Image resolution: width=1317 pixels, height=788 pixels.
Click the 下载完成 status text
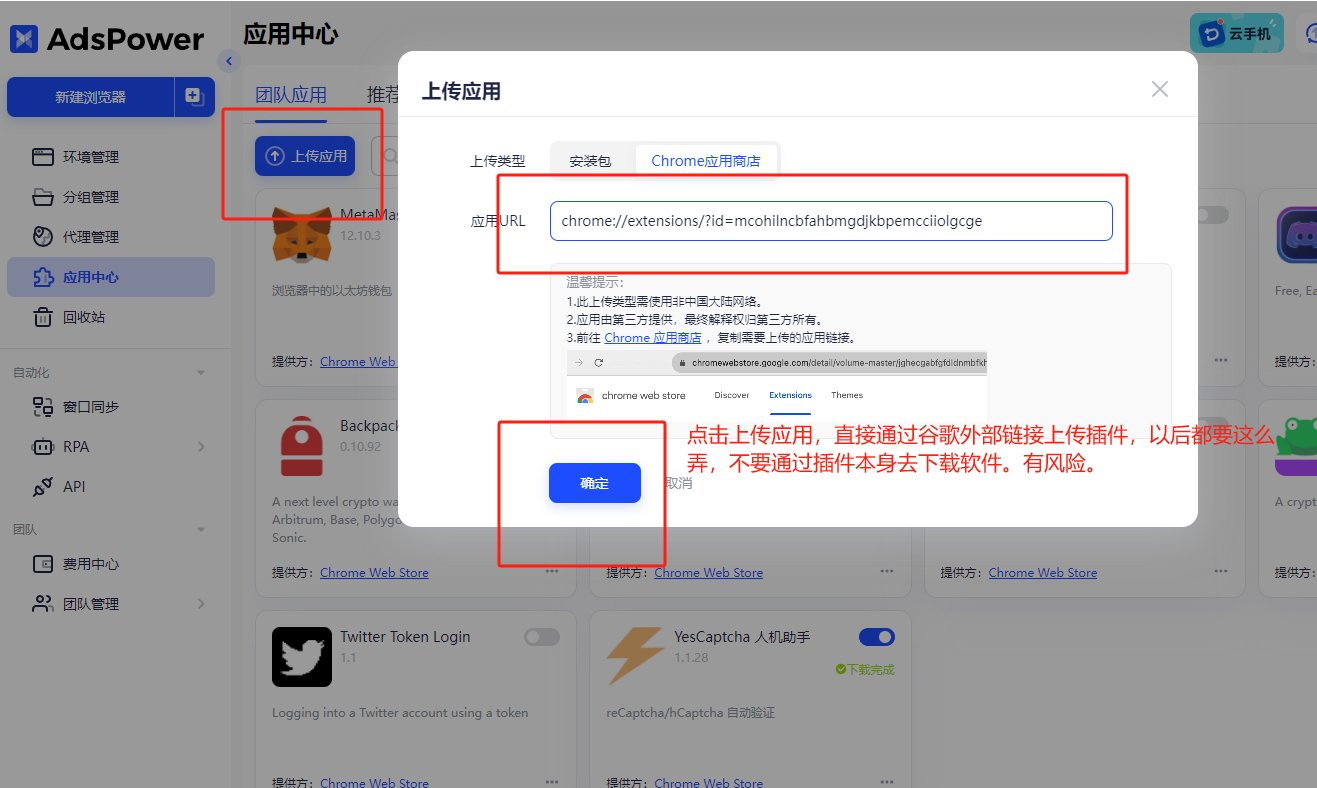pyautogui.click(x=869, y=670)
